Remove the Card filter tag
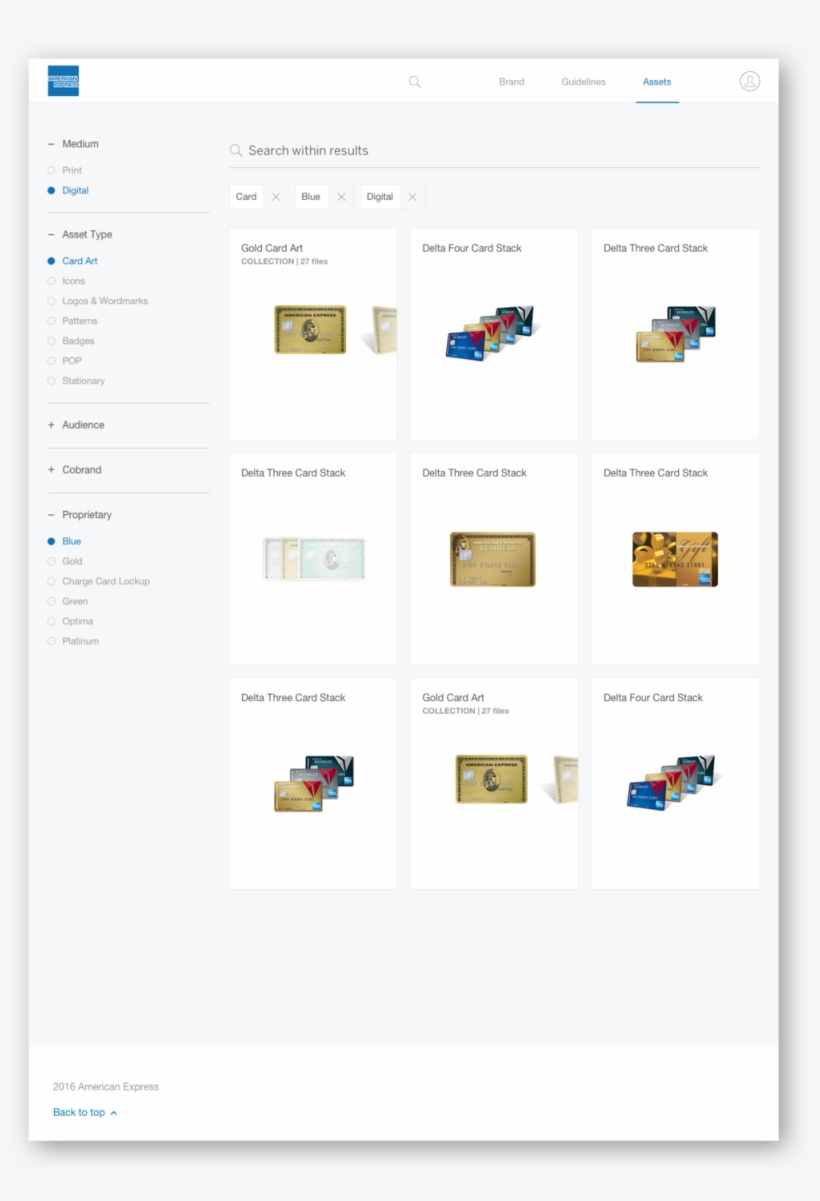 click(276, 197)
